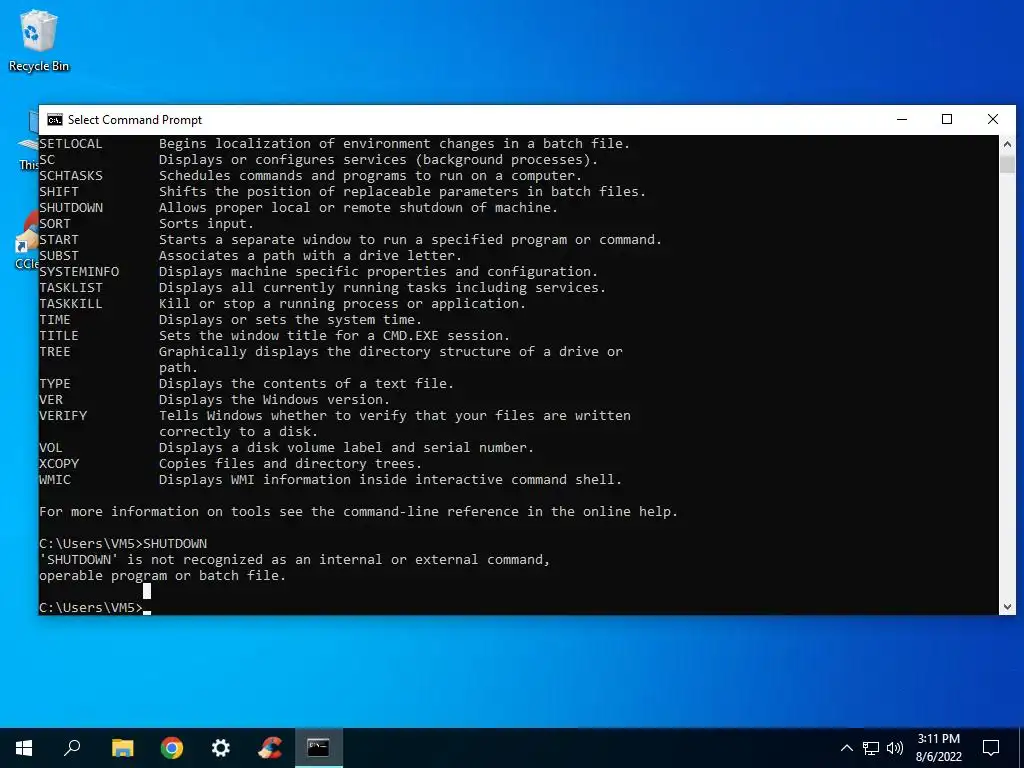1024x768 pixels.
Task: Open taskbar Search magnifier
Action: (x=72, y=748)
